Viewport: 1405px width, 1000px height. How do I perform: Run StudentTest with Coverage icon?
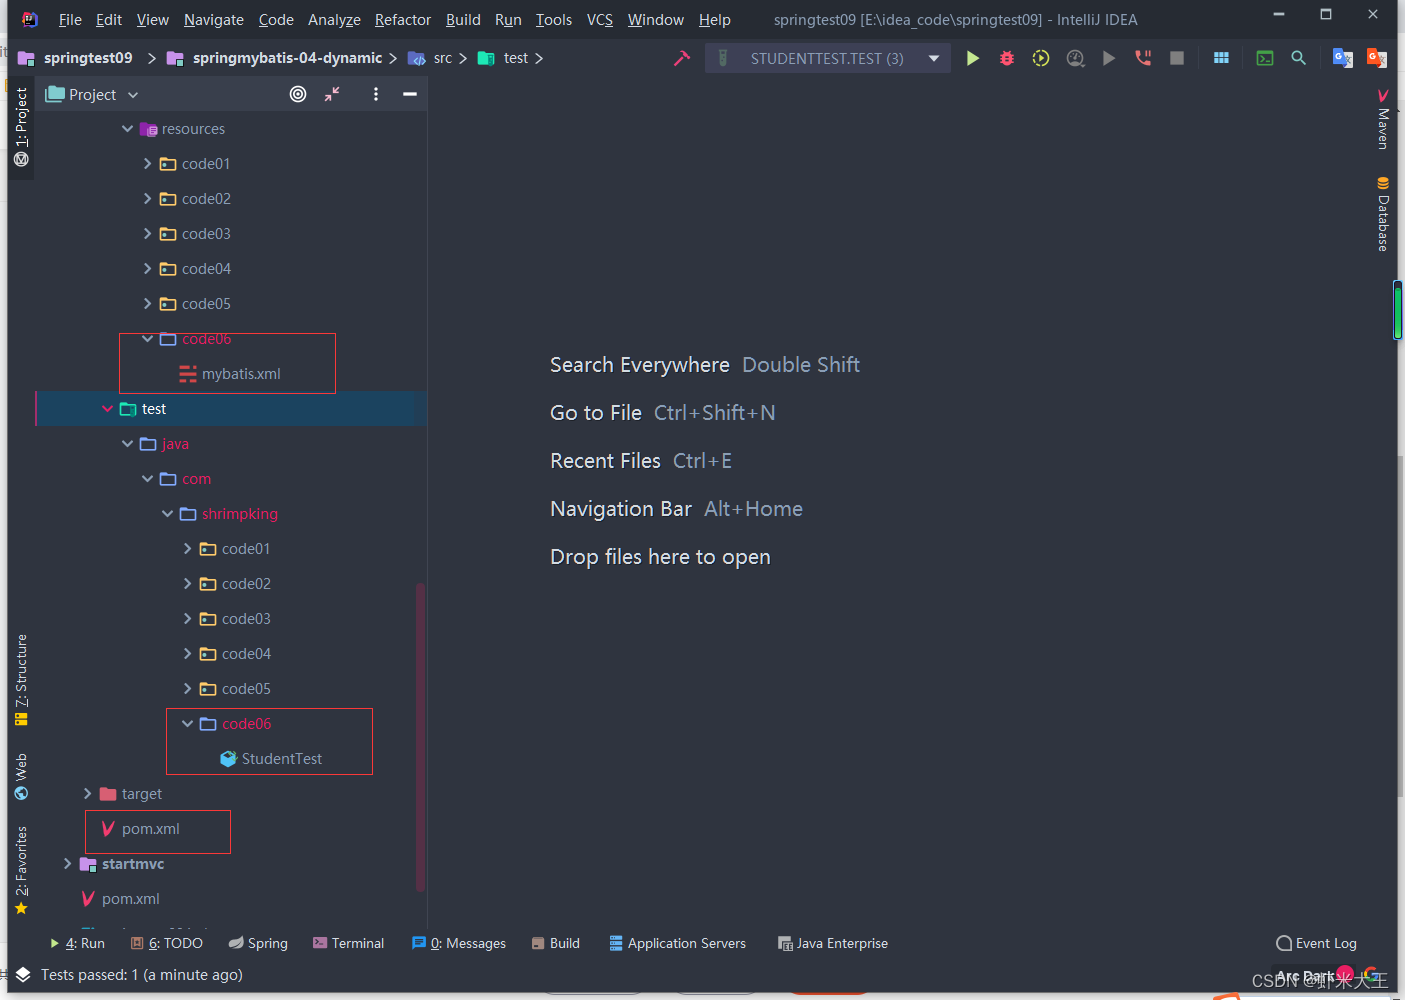(1040, 57)
